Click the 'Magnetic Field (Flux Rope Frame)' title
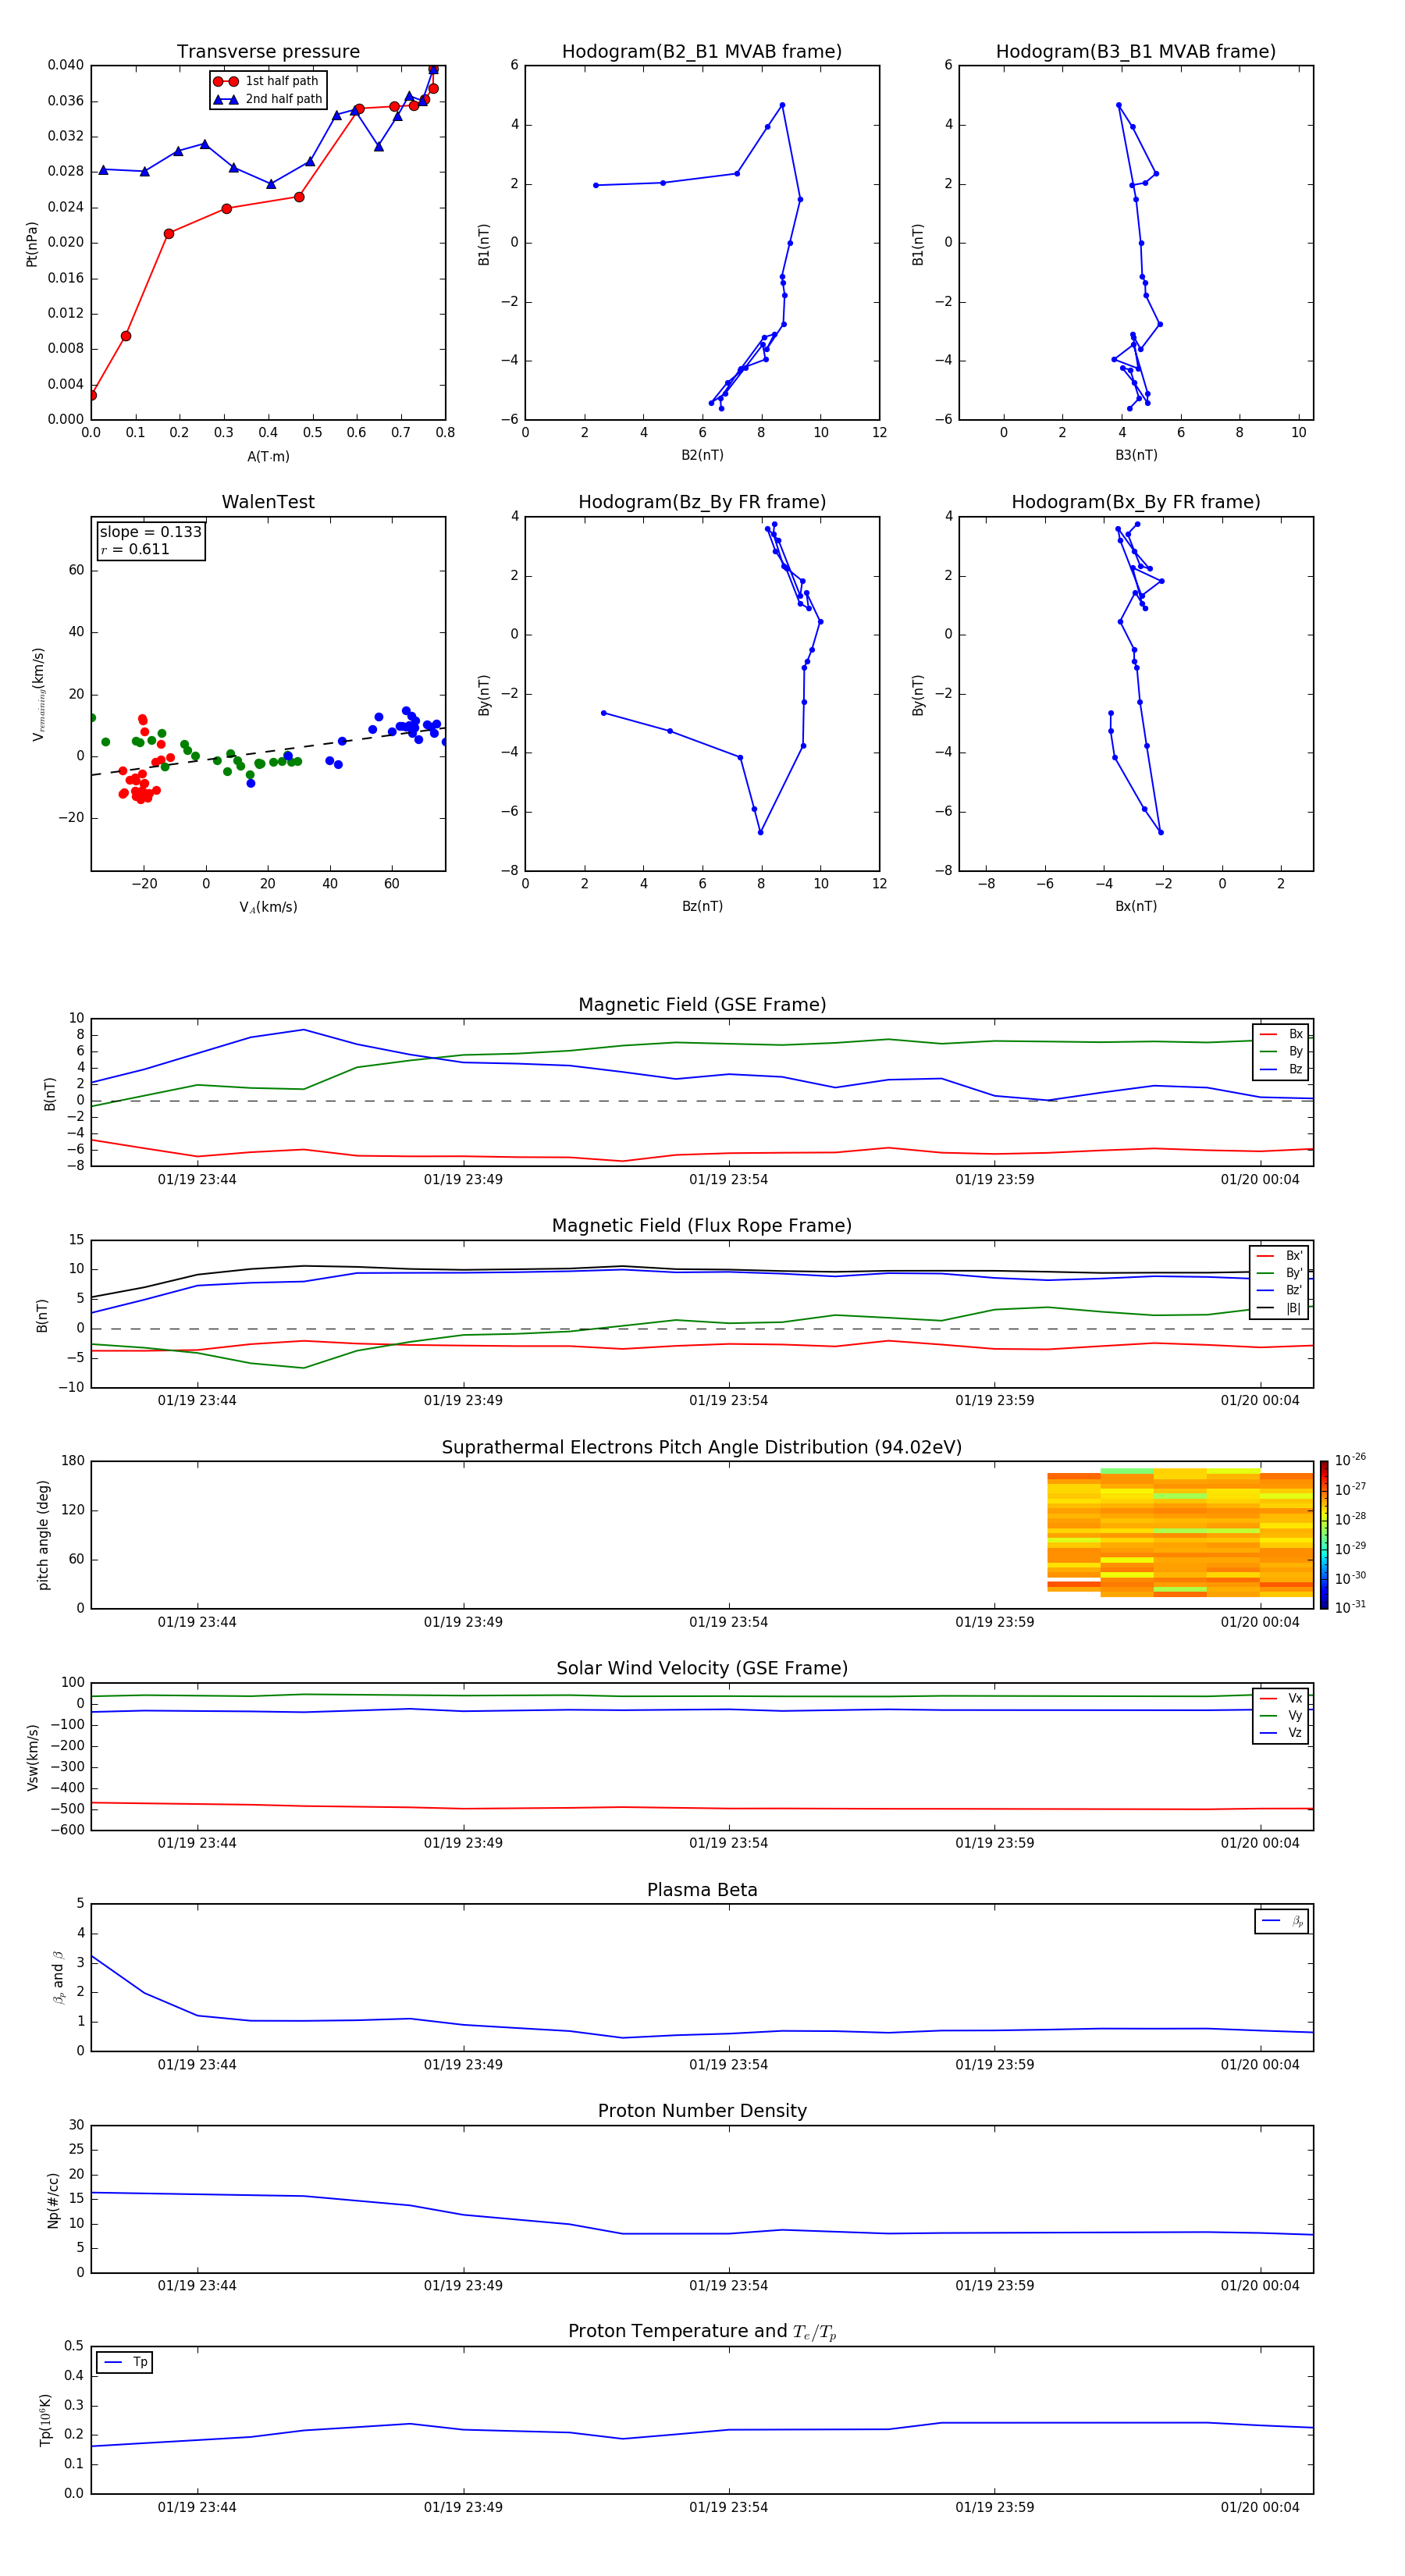This screenshot has height=2576, width=1405. click(x=702, y=1226)
